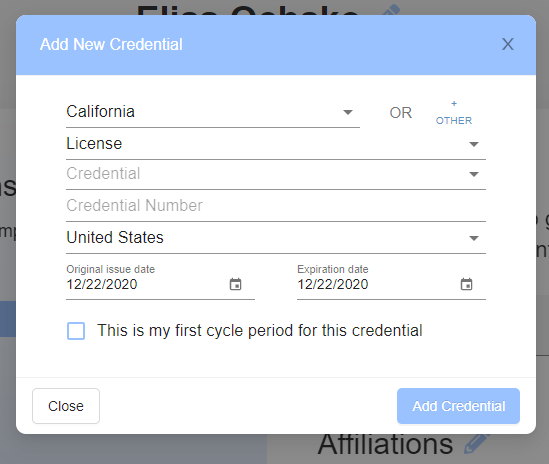Click the California dropdown arrow
Image resolution: width=549 pixels, height=464 pixels.
348,112
